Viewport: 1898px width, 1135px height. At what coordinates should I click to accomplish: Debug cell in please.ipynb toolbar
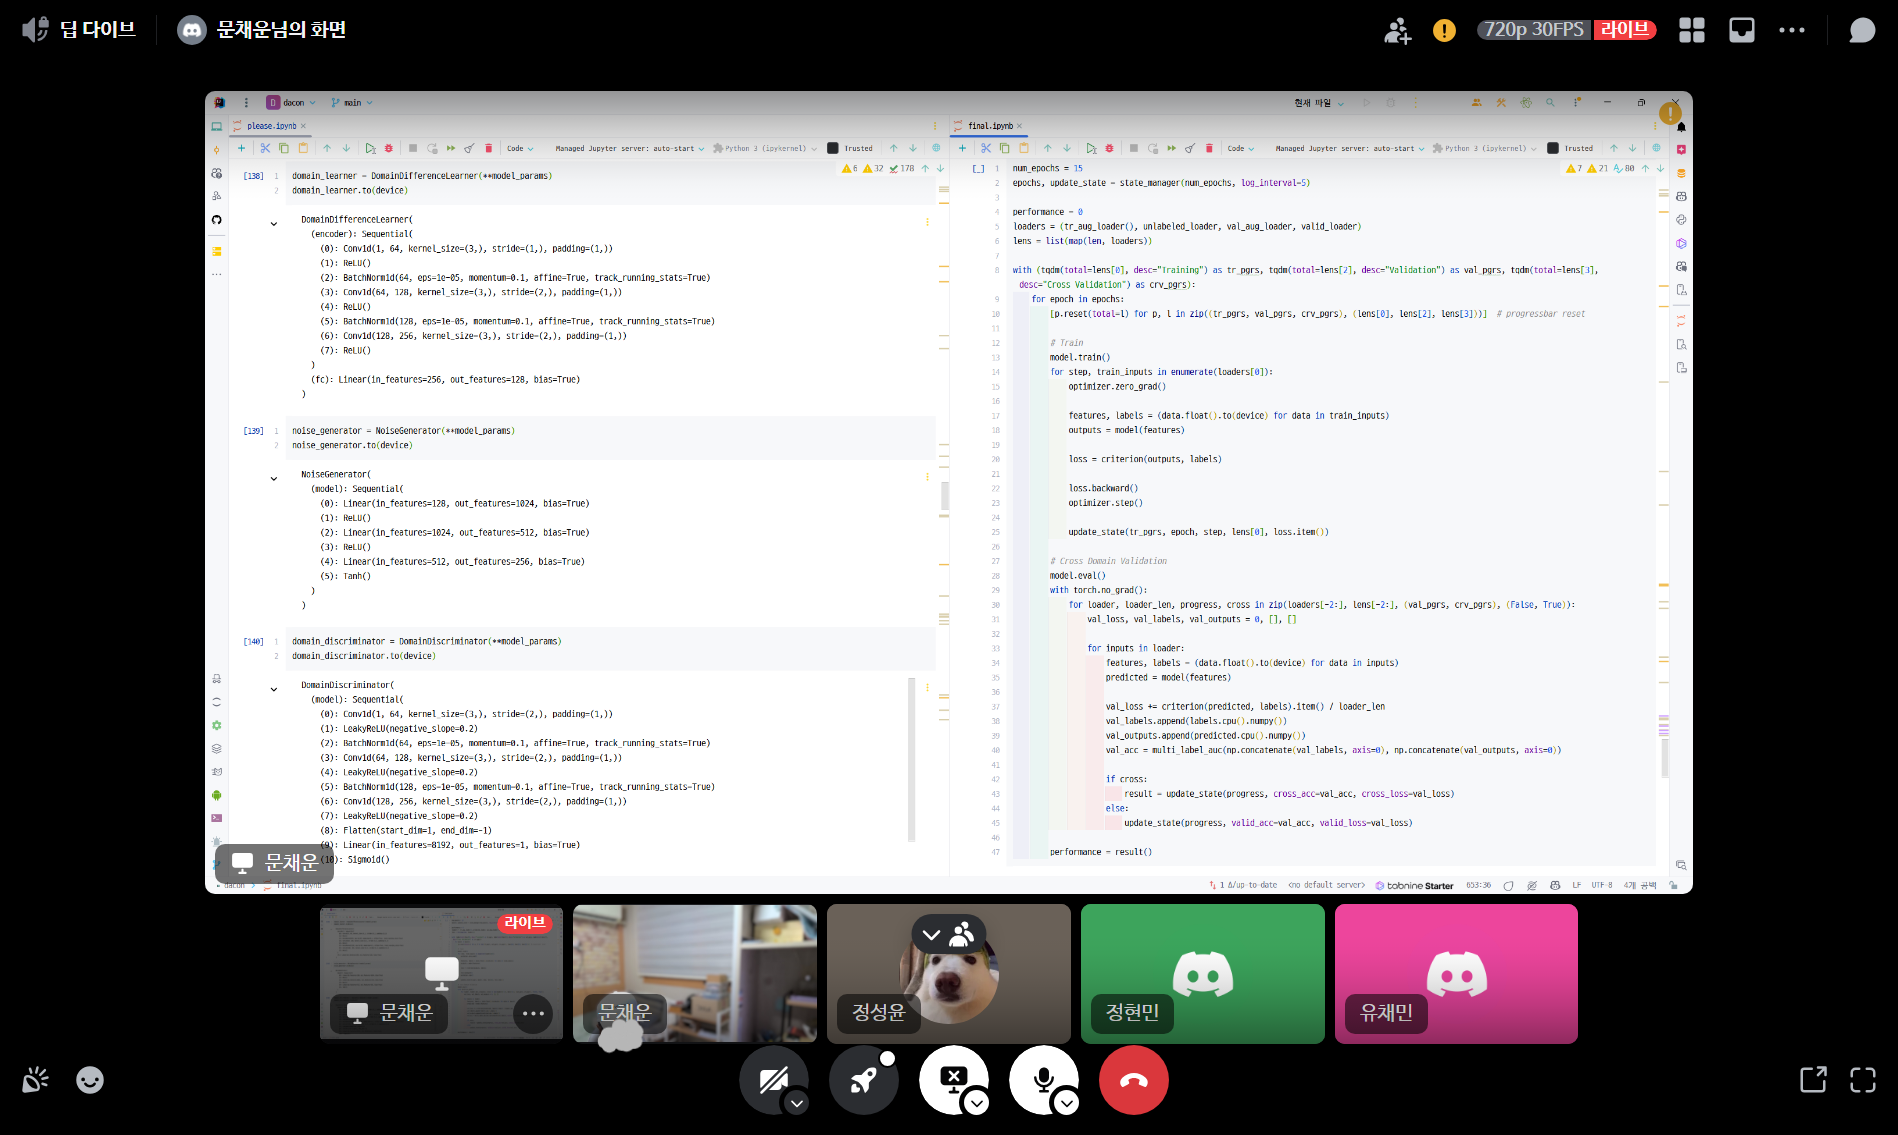coord(389,148)
